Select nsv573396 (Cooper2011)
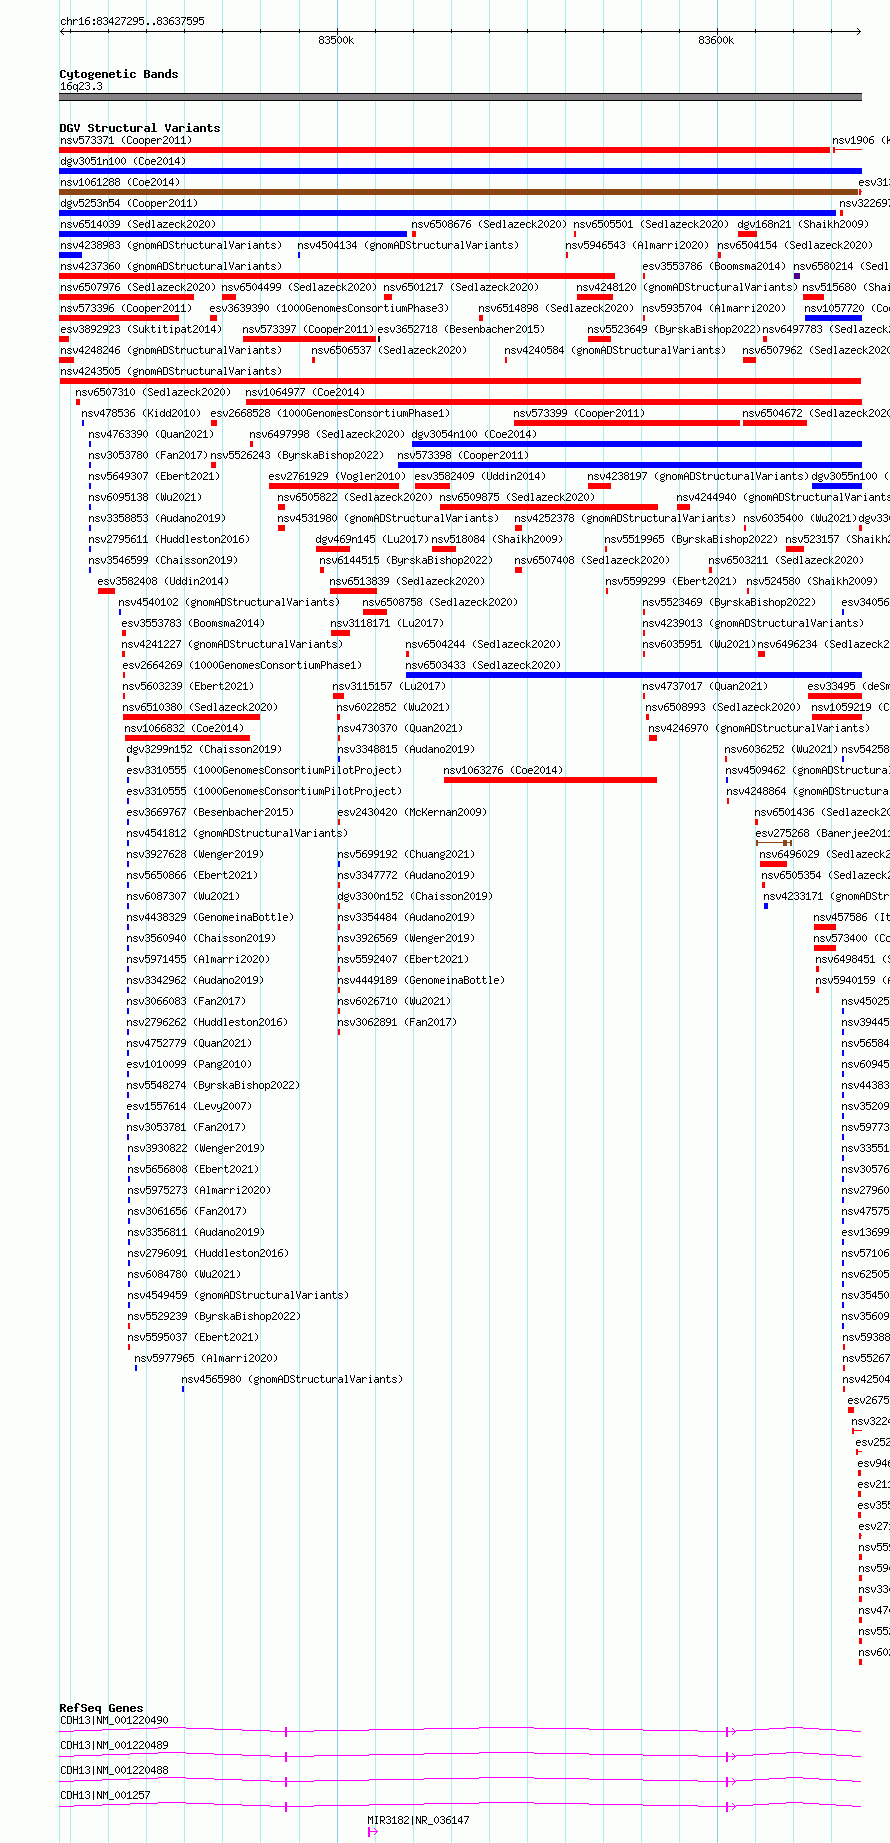This screenshot has height=1843, width=890. point(126,308)
